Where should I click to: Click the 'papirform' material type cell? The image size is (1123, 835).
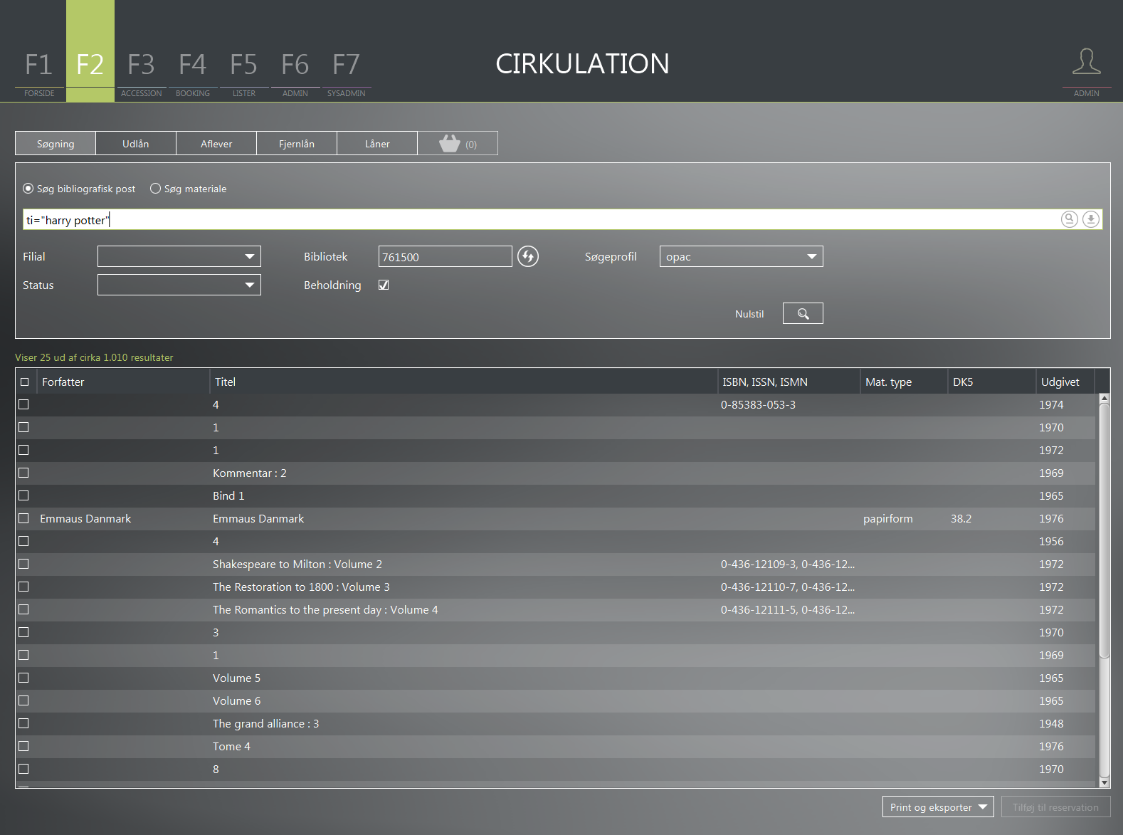click(888, 518)
